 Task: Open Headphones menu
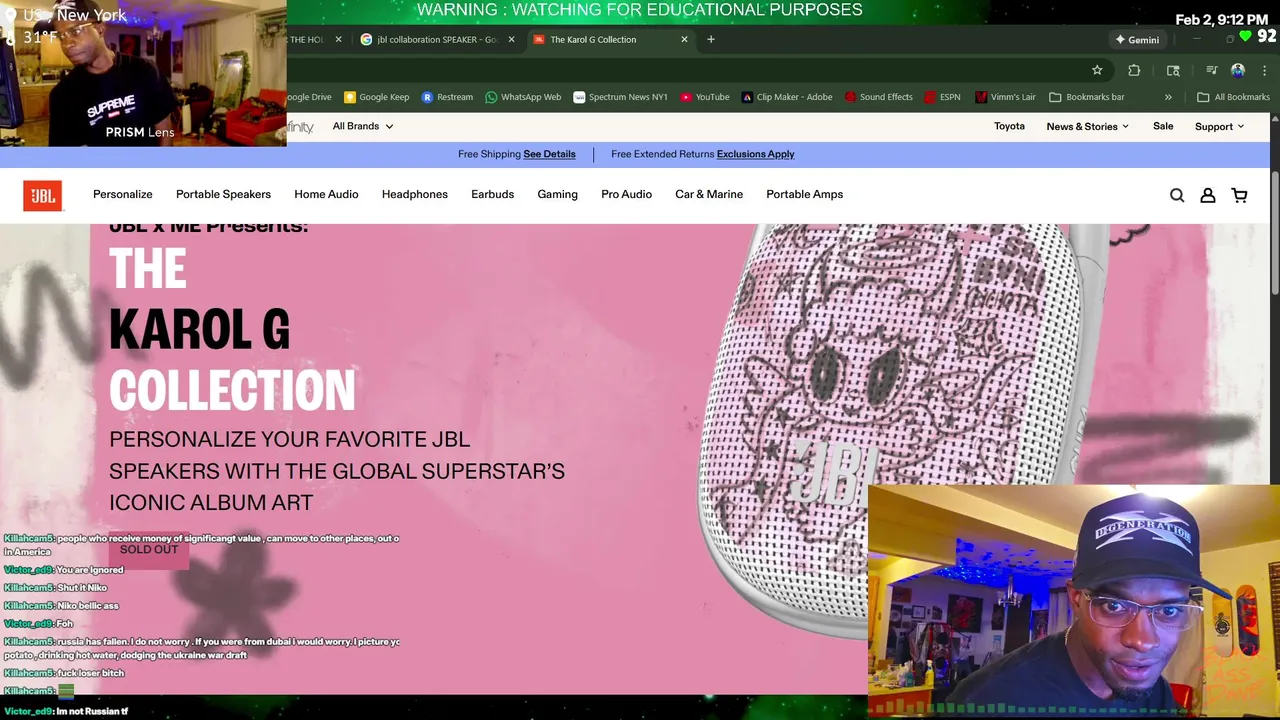point(414,194)
